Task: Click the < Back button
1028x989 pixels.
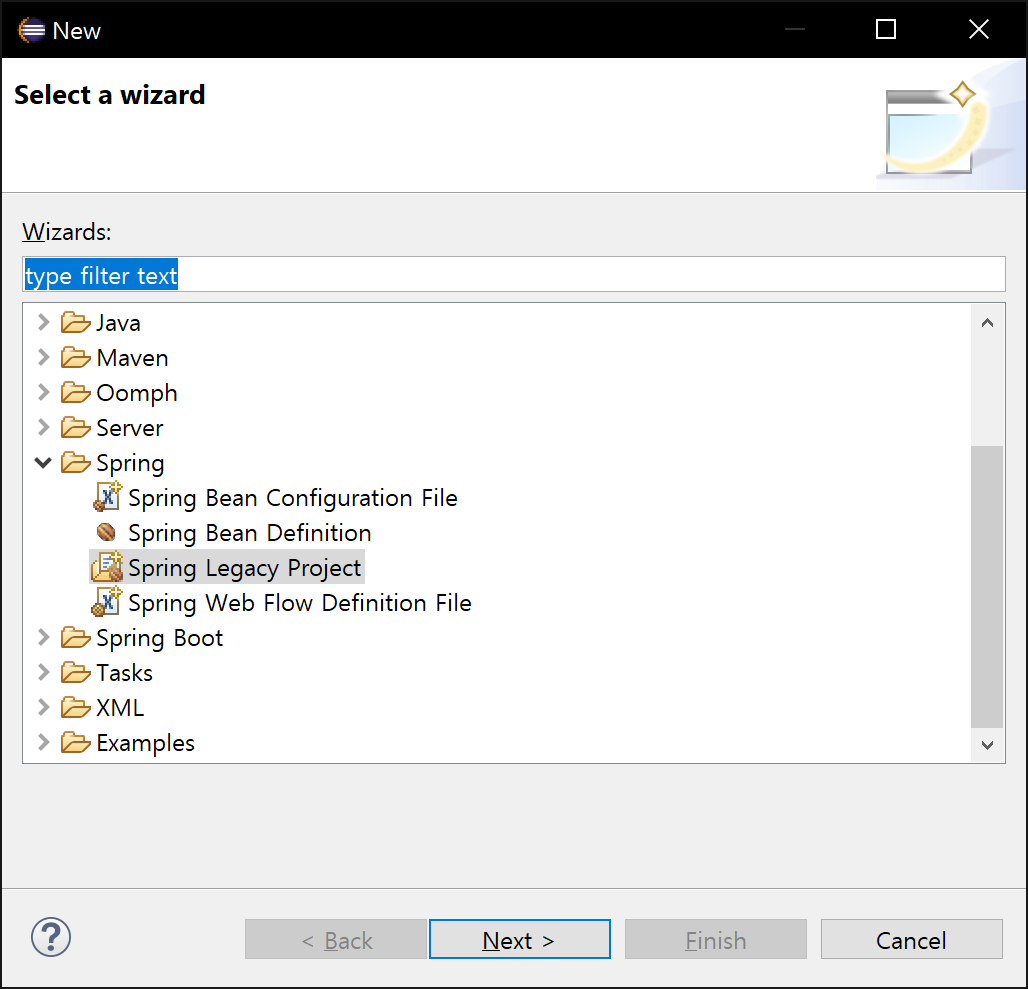Action: (x=336, y=939)
